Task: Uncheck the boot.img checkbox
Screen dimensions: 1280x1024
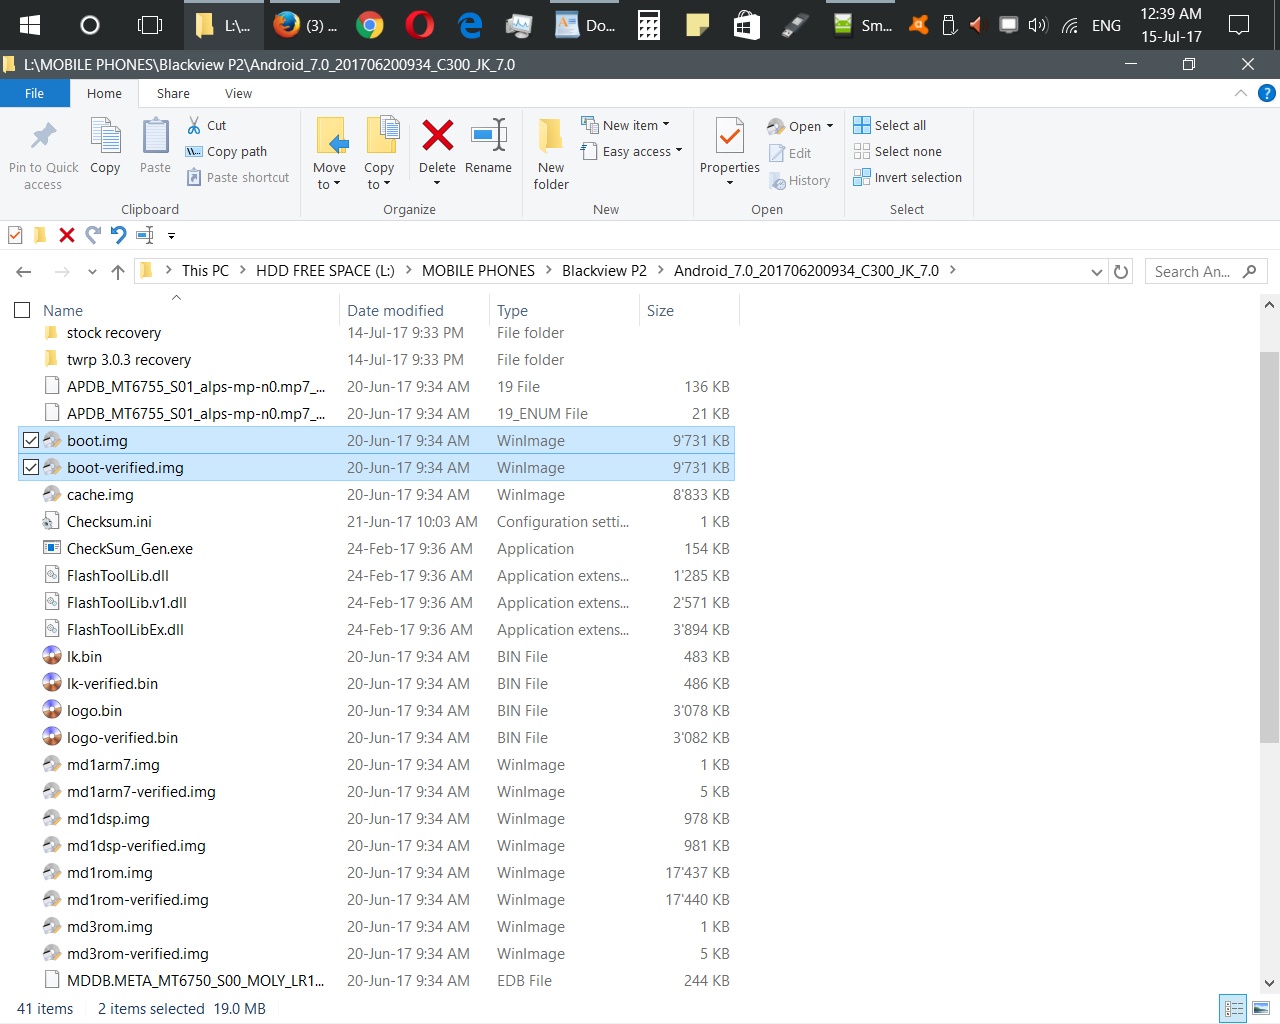Action: [31, 440]
